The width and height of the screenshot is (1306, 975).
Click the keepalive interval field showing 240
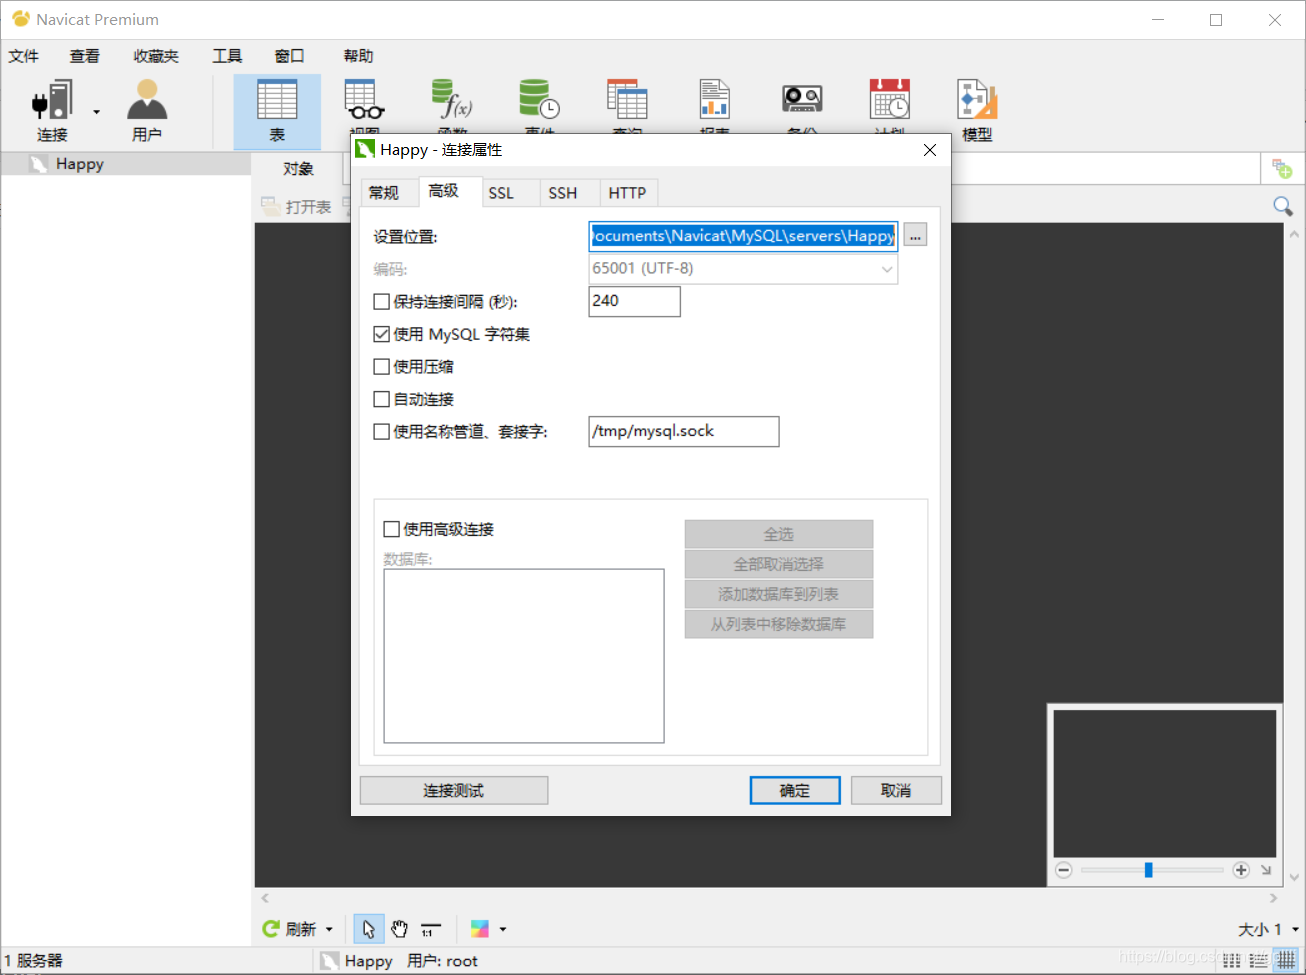point(635,301)
